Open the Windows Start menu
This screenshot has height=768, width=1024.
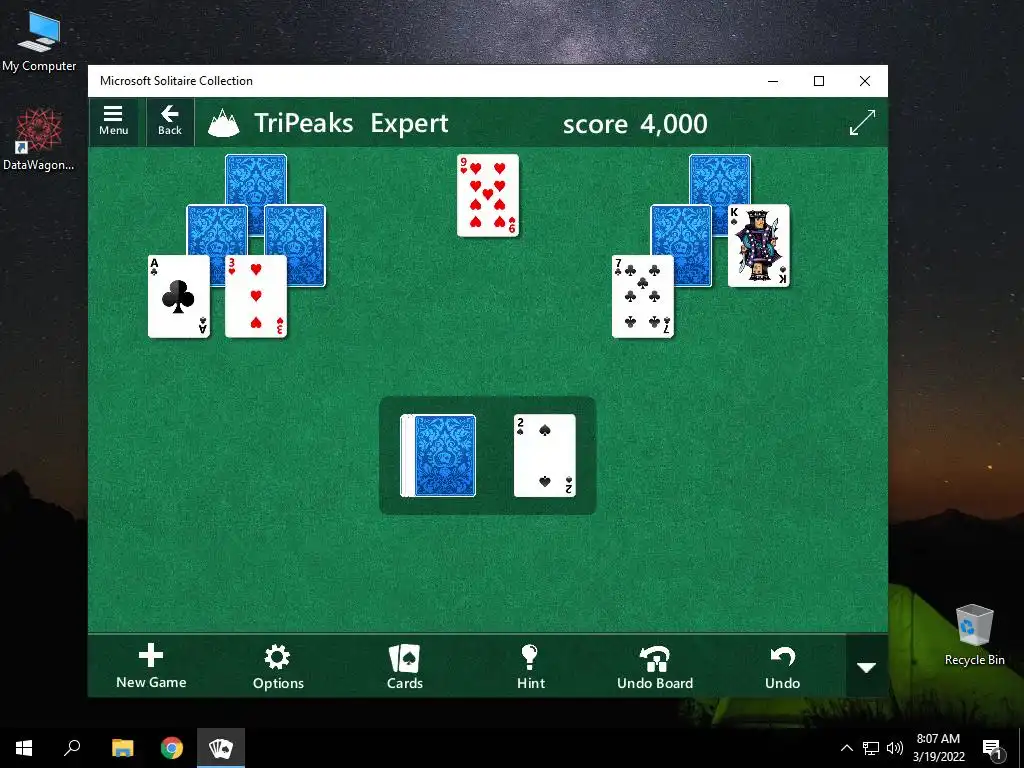24,748
